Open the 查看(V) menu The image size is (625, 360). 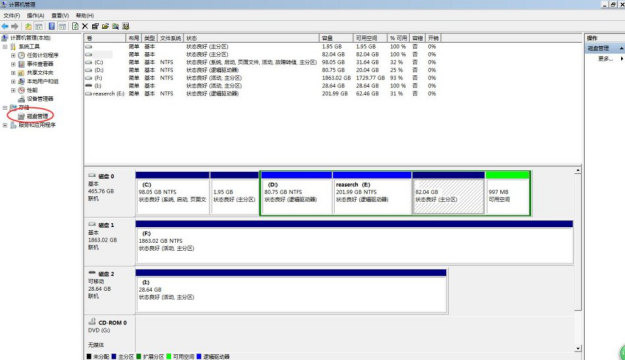pyautogui.click(x=60, y=16)
